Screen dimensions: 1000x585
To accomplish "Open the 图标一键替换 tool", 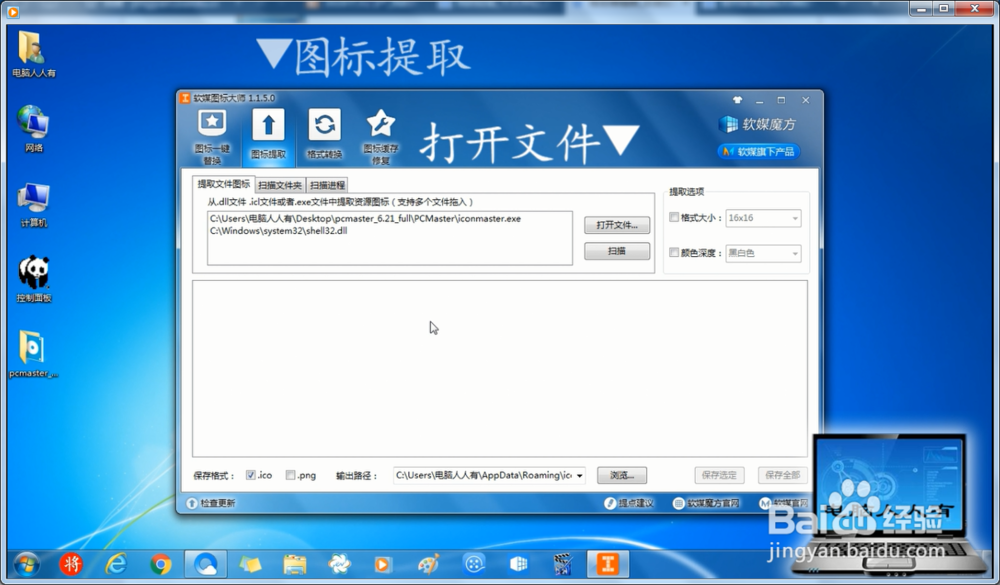I will tap(212, 137).
